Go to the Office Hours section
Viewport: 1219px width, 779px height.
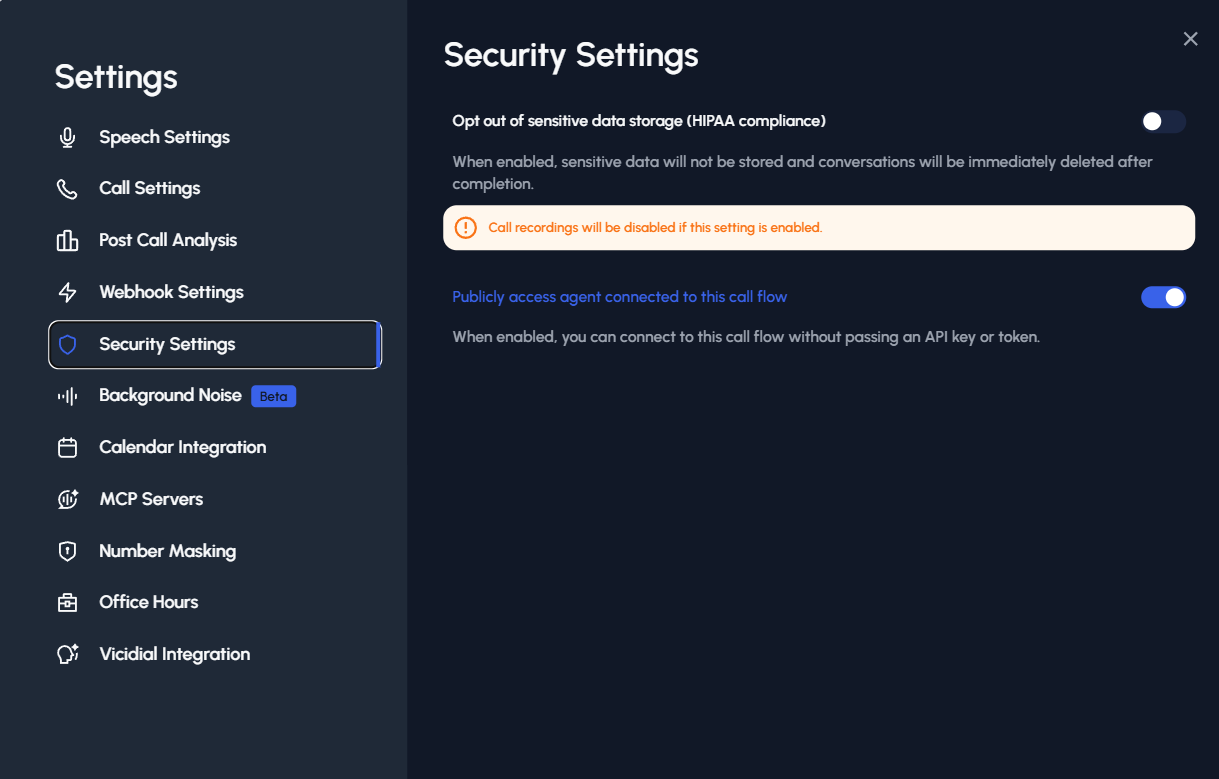[148, 603]
